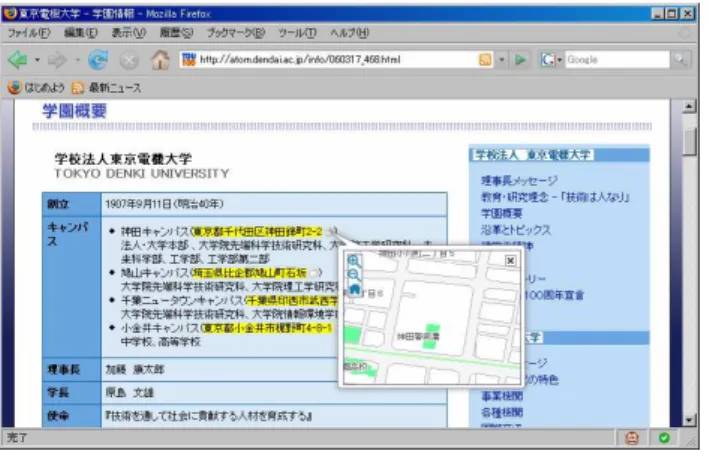This screenshot has width=710, height=460.
Task: Click the vertical scrollbar thumb
Action: click(x=689, y=142)
